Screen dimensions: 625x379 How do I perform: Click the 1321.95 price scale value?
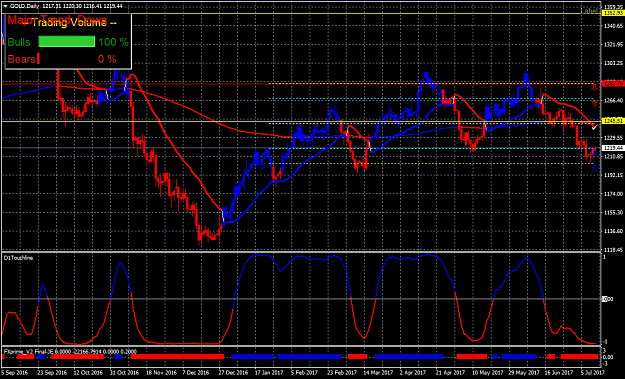click(x=613, y=45)
